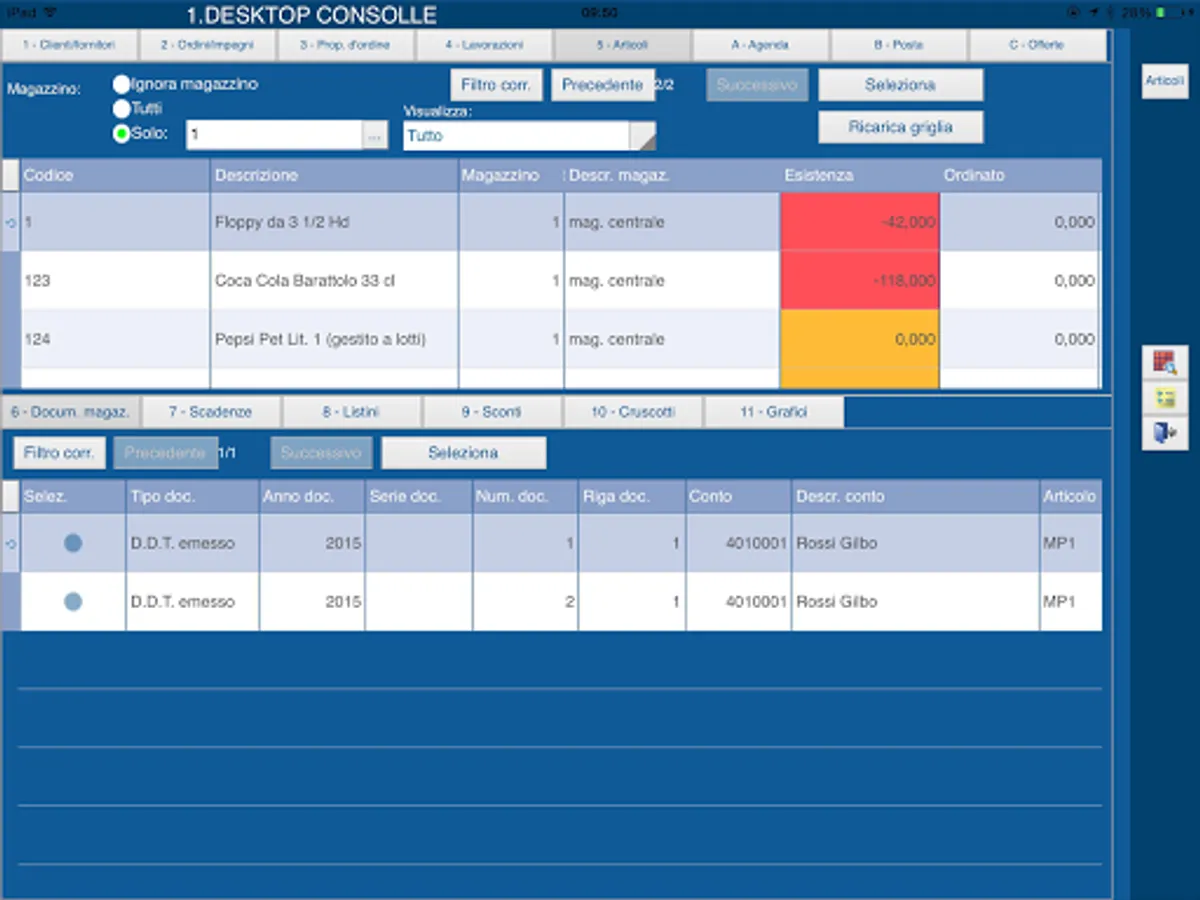Click 'Esistenza' column header

pyautogui.click(x=859, y=175)
